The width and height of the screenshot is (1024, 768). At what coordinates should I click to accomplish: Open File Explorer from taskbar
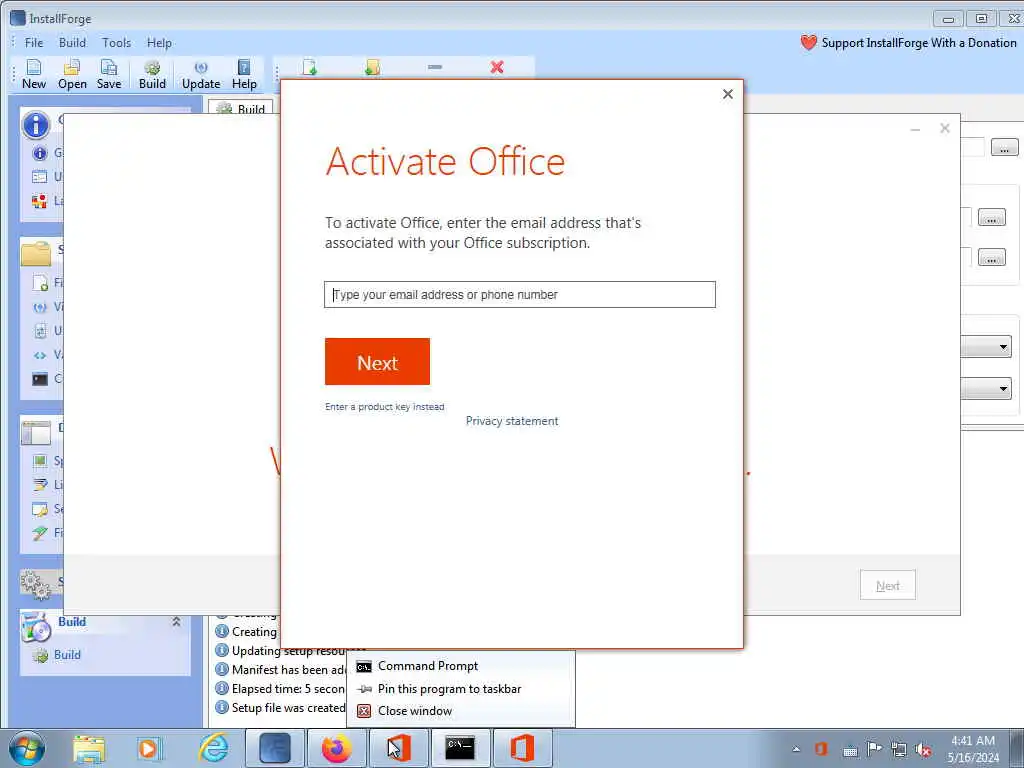89,749
